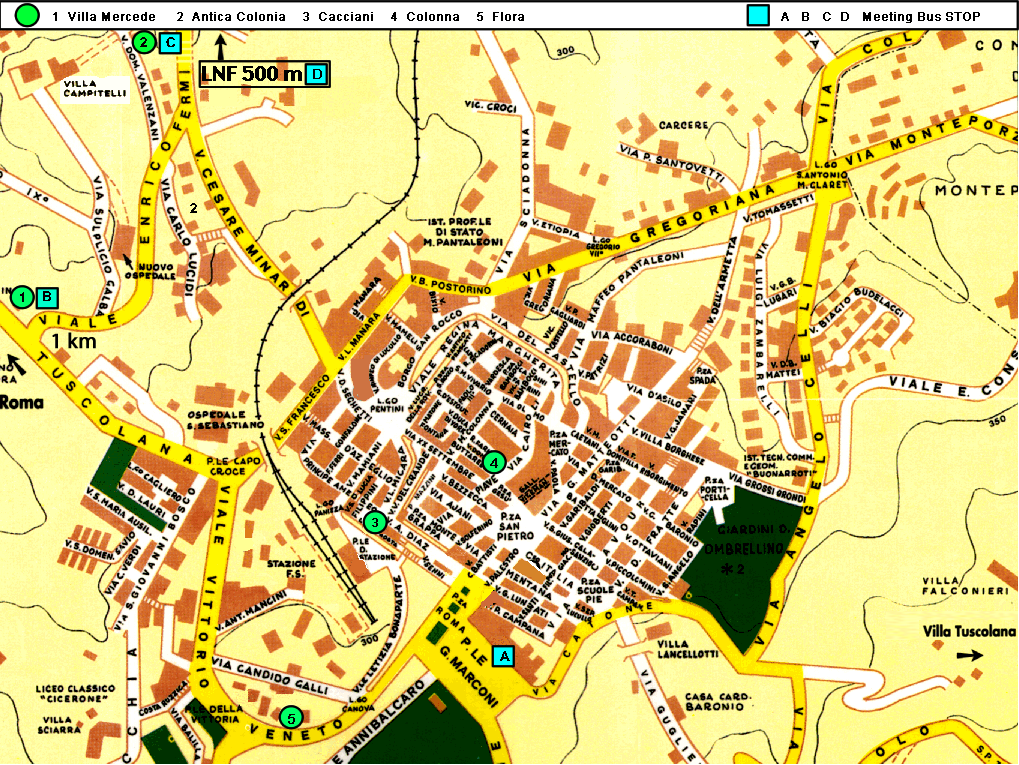Select "Meeting Bus STOP" legend text

tap(920, 17)
